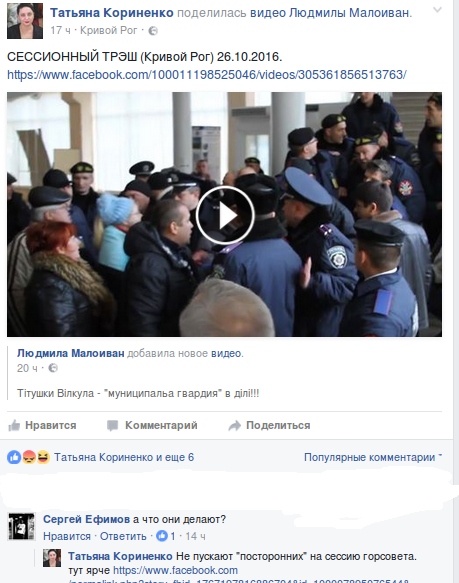The image size is (459, 583).
Task: Reply with Ответить to Сергей Ефимов
Action: click(123, 536)
